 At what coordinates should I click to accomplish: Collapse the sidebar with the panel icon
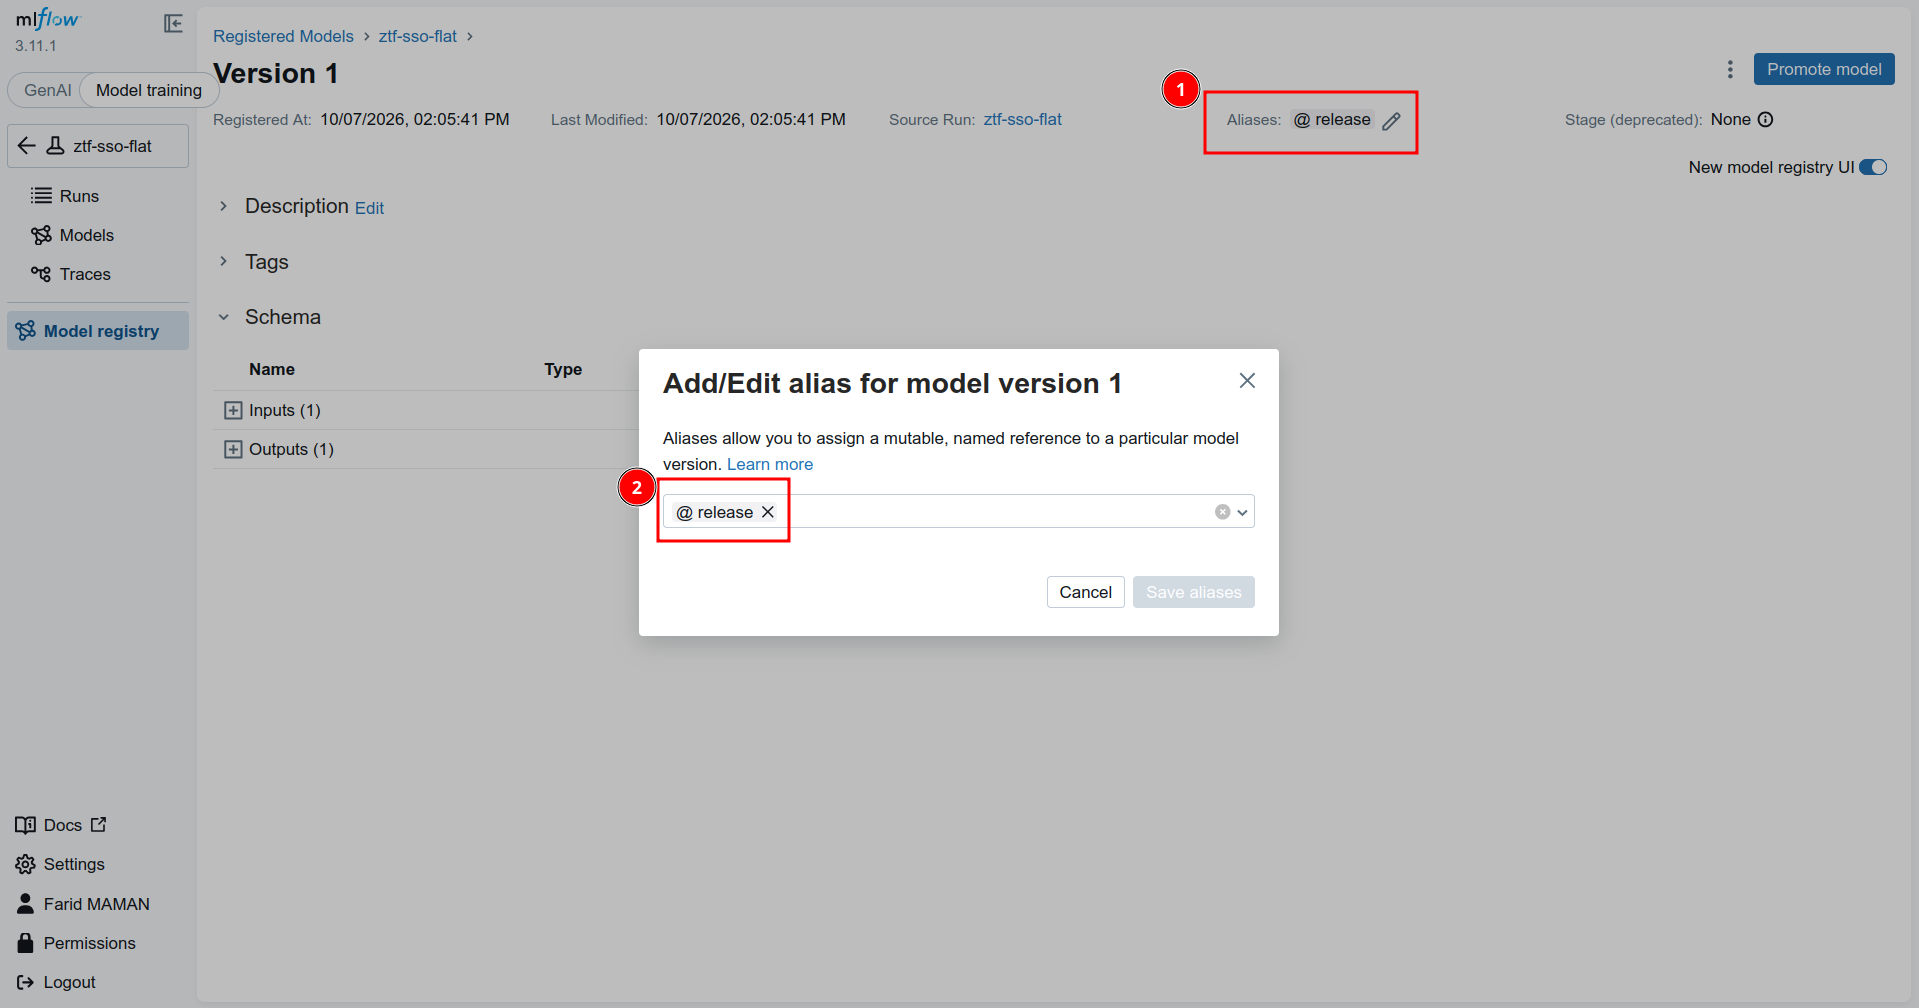point(173,23)
